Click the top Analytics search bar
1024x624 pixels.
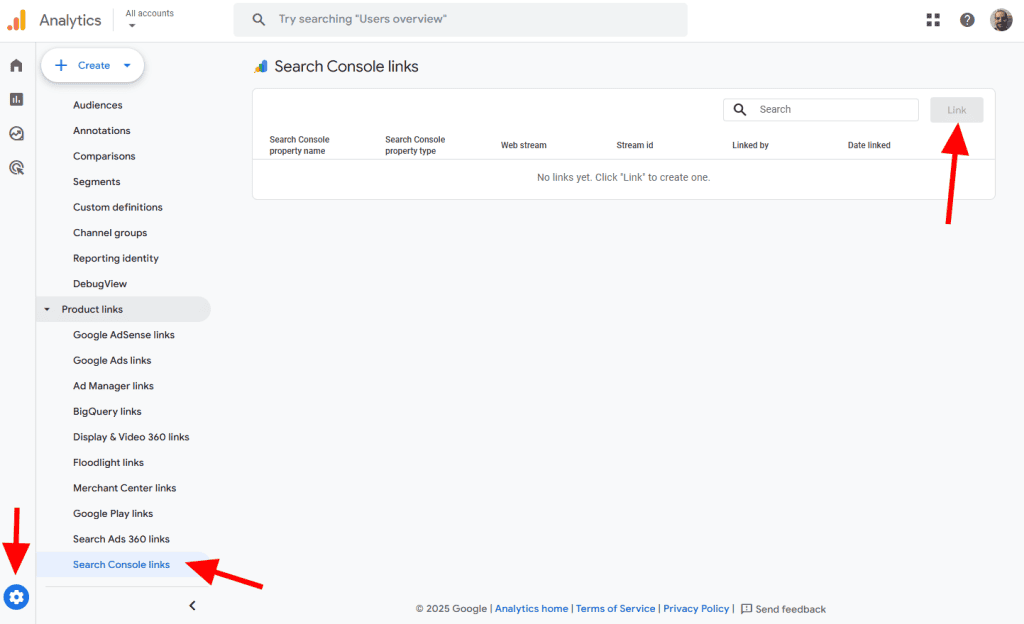(x=460, y=20)
